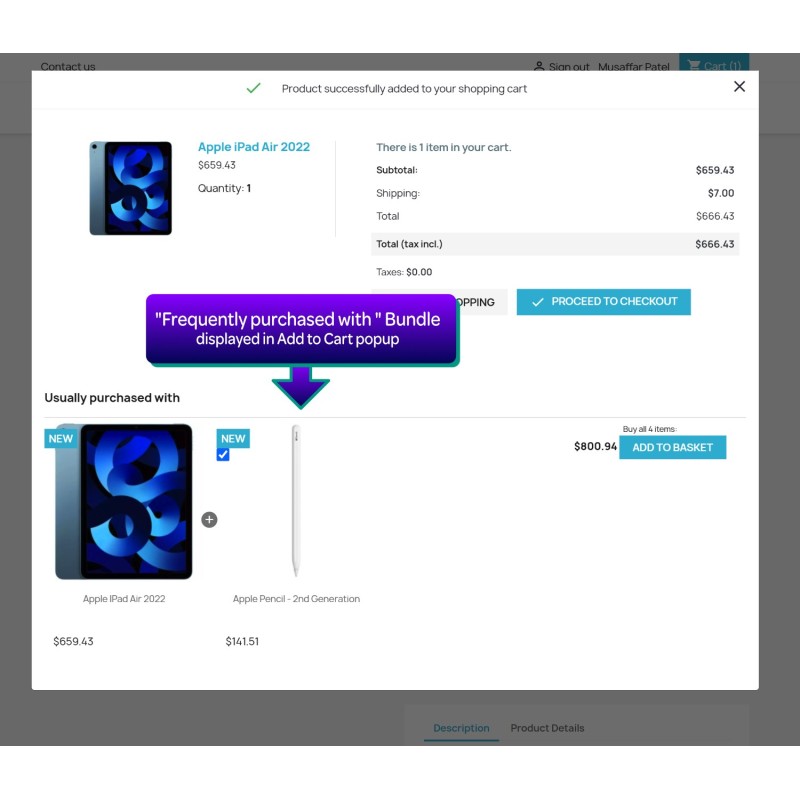Close the add-to-cart popup with the X
This screenshot has width=800, height=800.
click(739, 87)
